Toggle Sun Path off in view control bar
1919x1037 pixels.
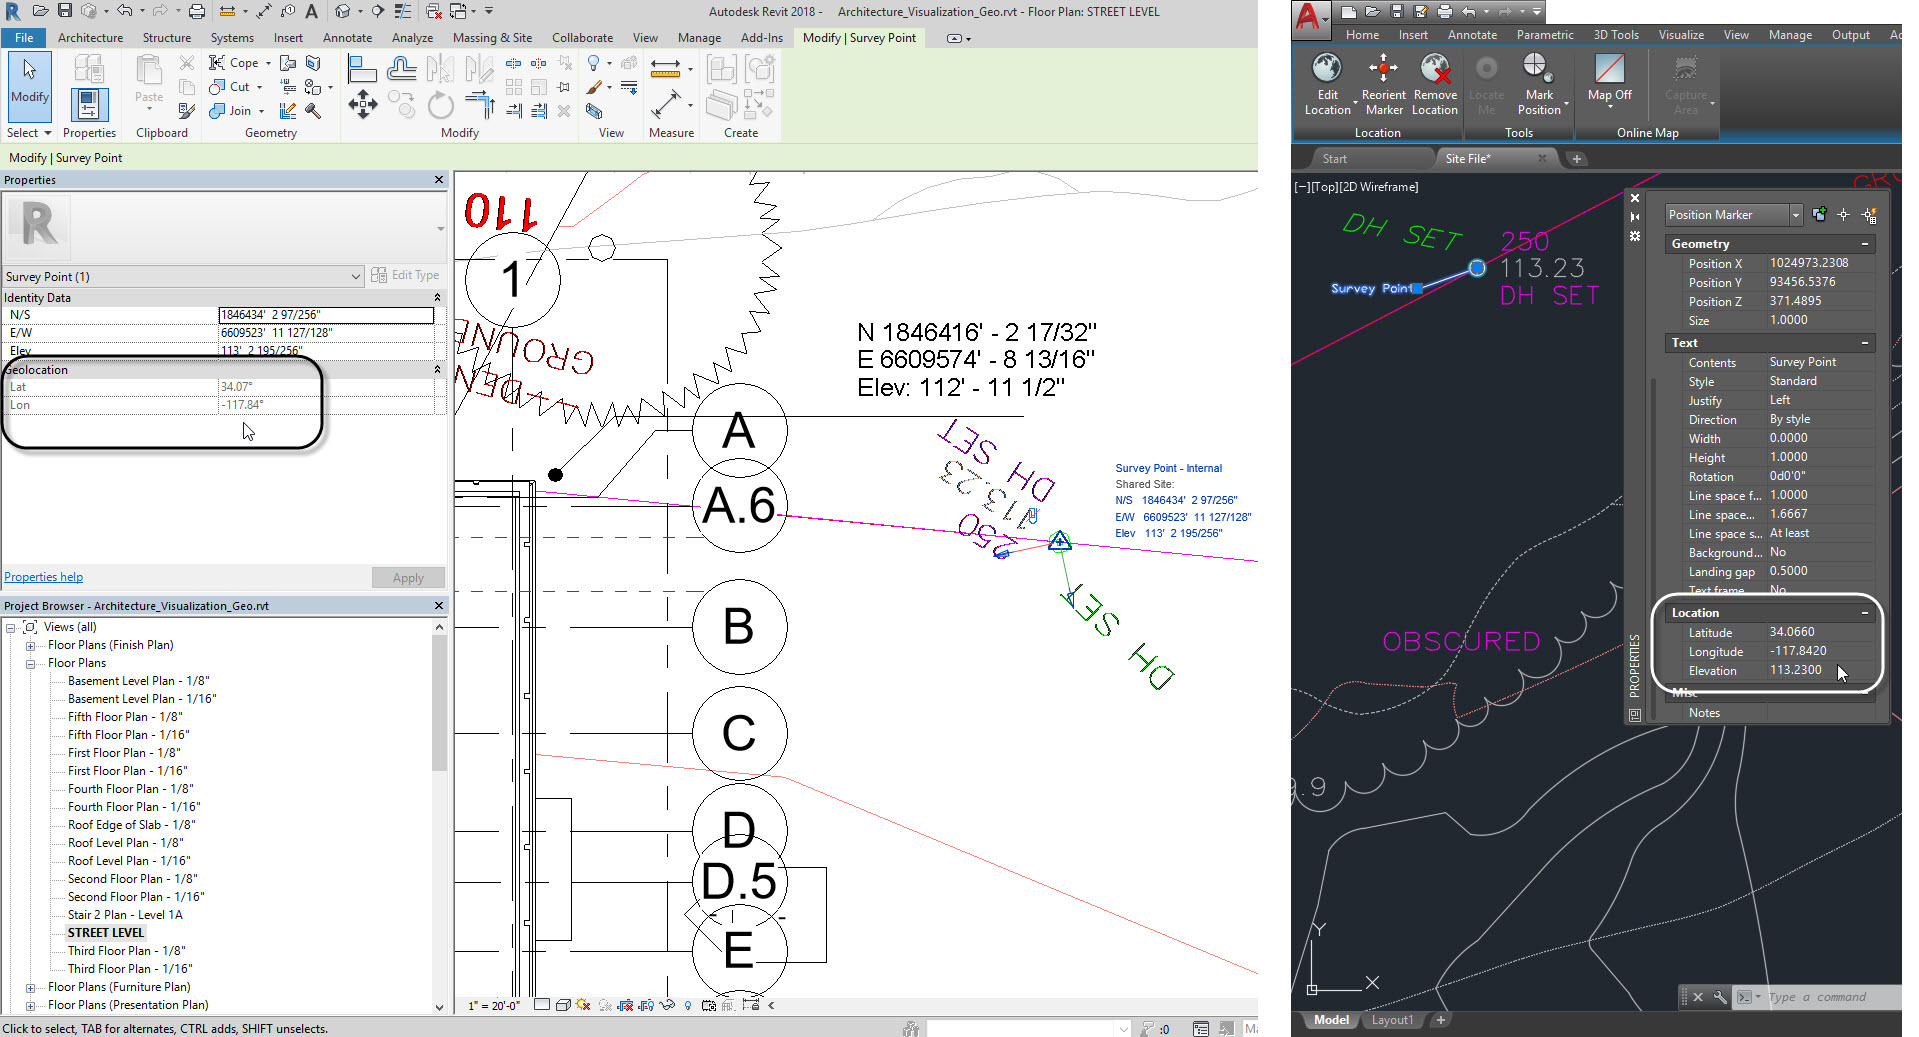click(x=583, y=1005)
